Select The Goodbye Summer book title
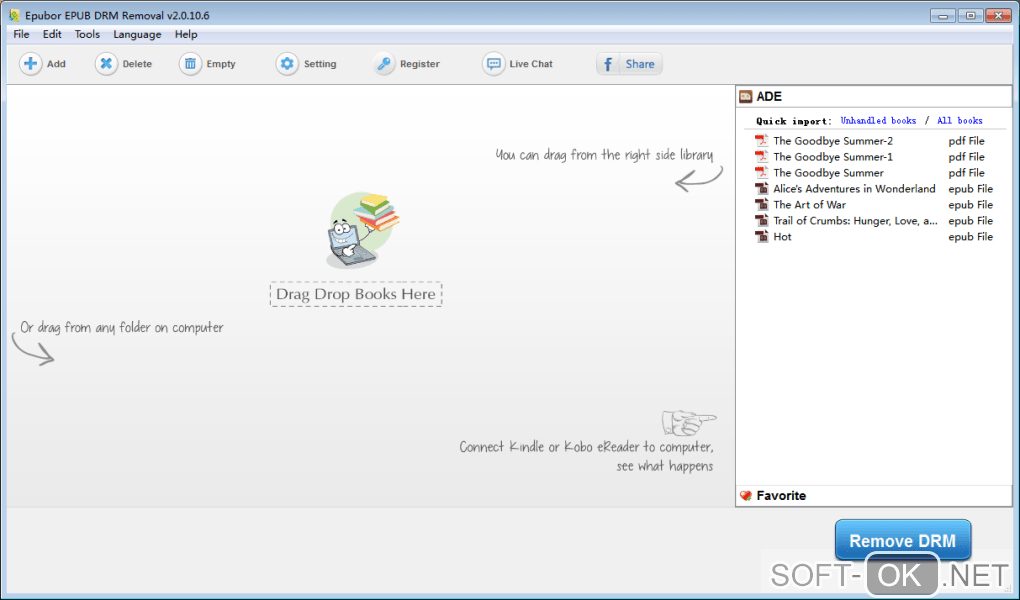The height and width of the screenshot is (600, 1020). coord(828,173)
